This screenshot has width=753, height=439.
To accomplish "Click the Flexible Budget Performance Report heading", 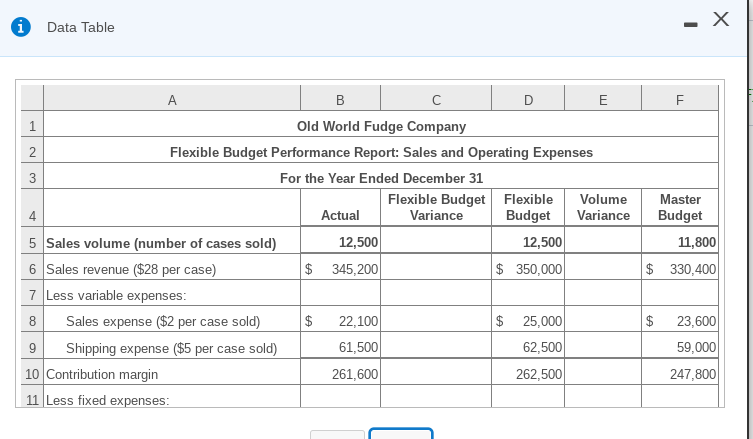I will click(x=381, y=152).
